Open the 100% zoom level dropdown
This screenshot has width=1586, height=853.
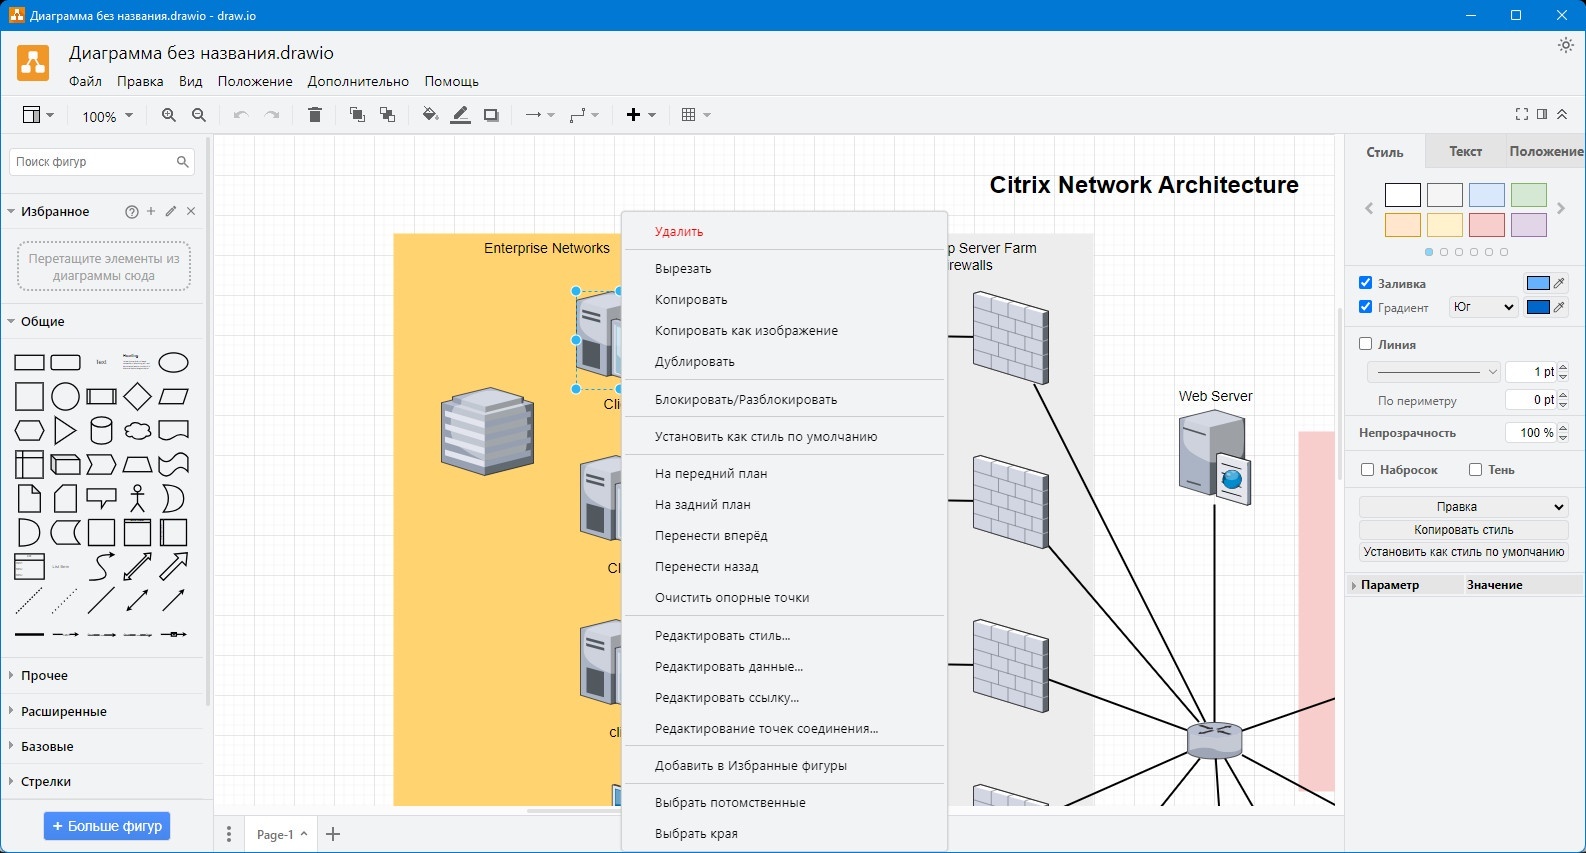click(107, 116)
